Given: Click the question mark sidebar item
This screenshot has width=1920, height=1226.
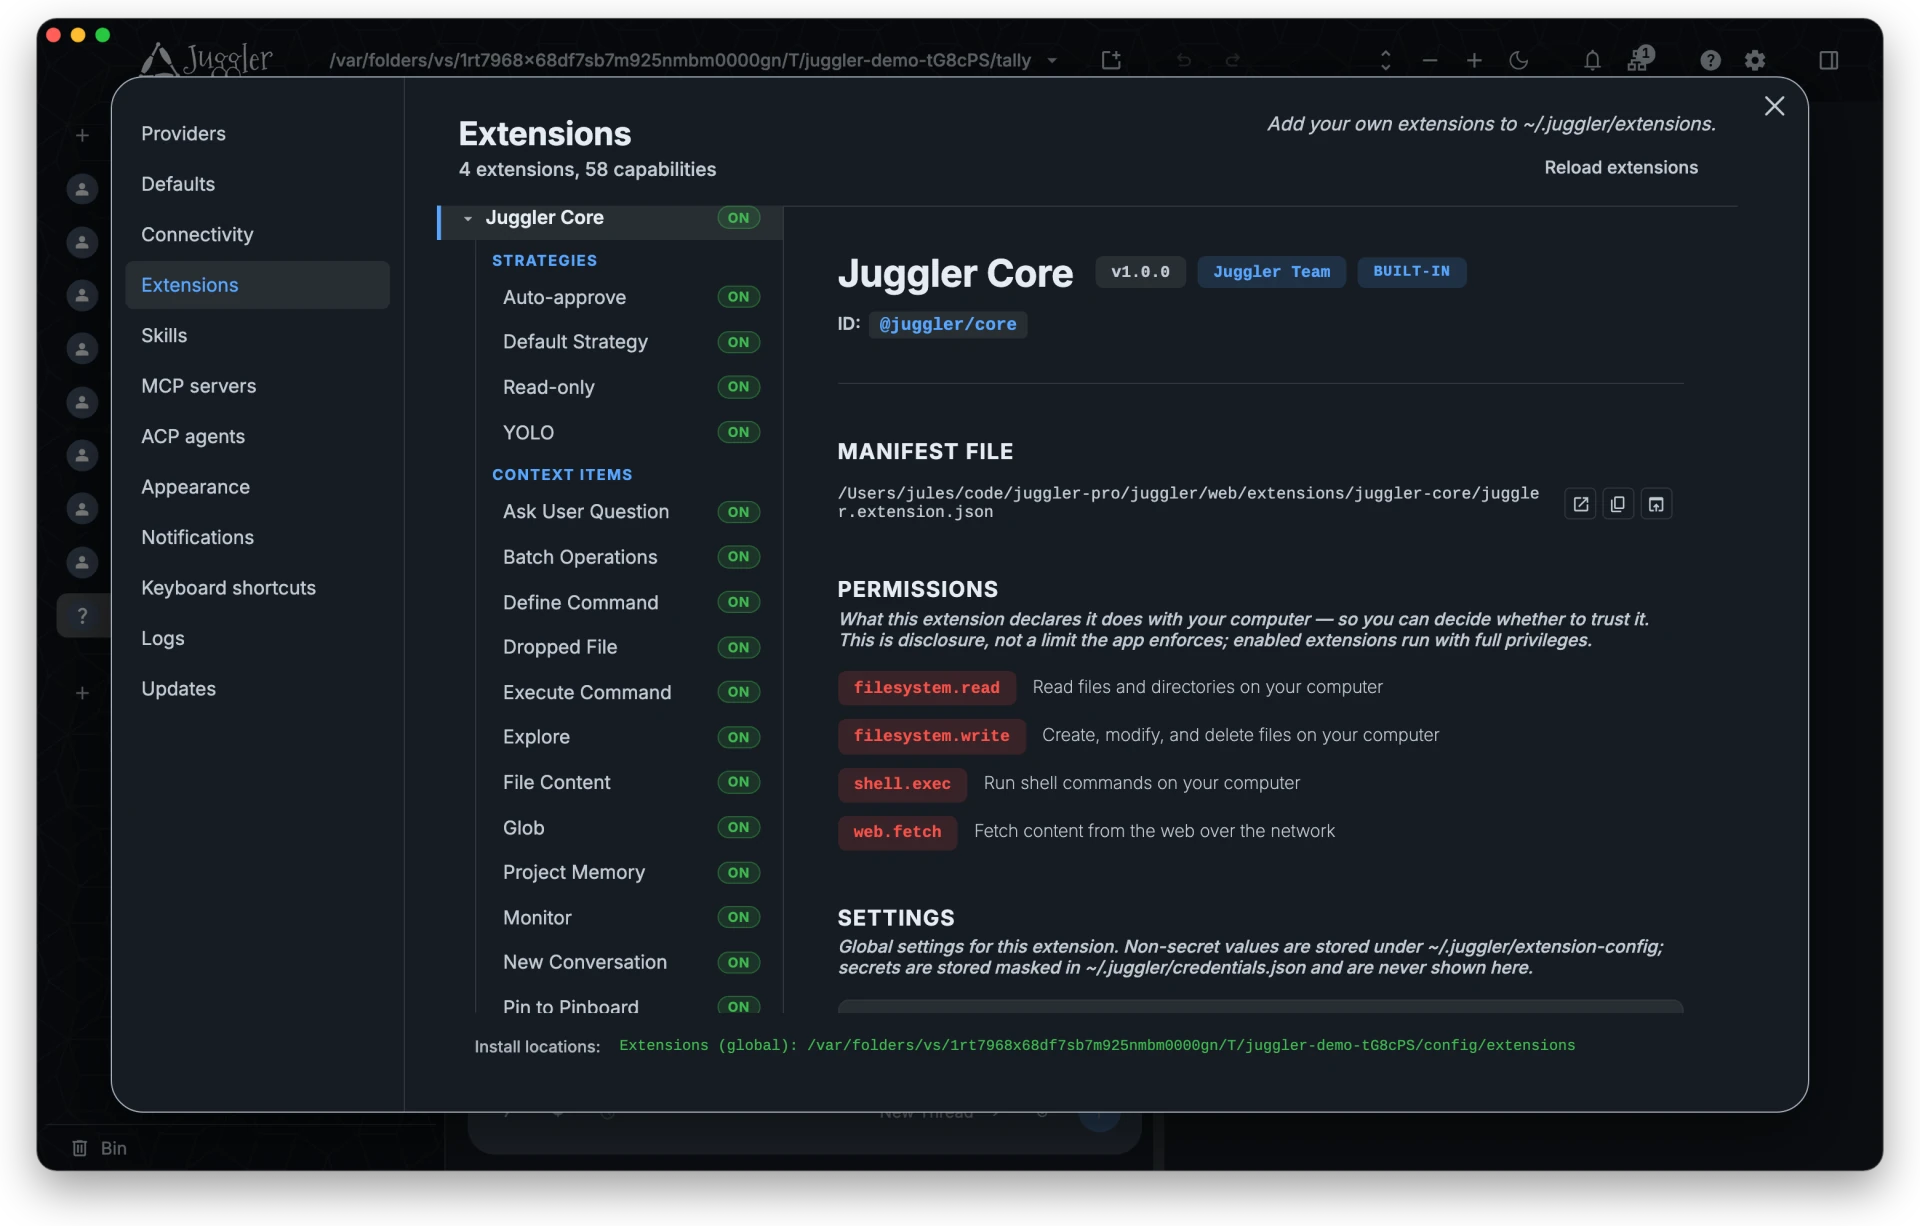Looking at the screenshot, I should tap(82, 616).
